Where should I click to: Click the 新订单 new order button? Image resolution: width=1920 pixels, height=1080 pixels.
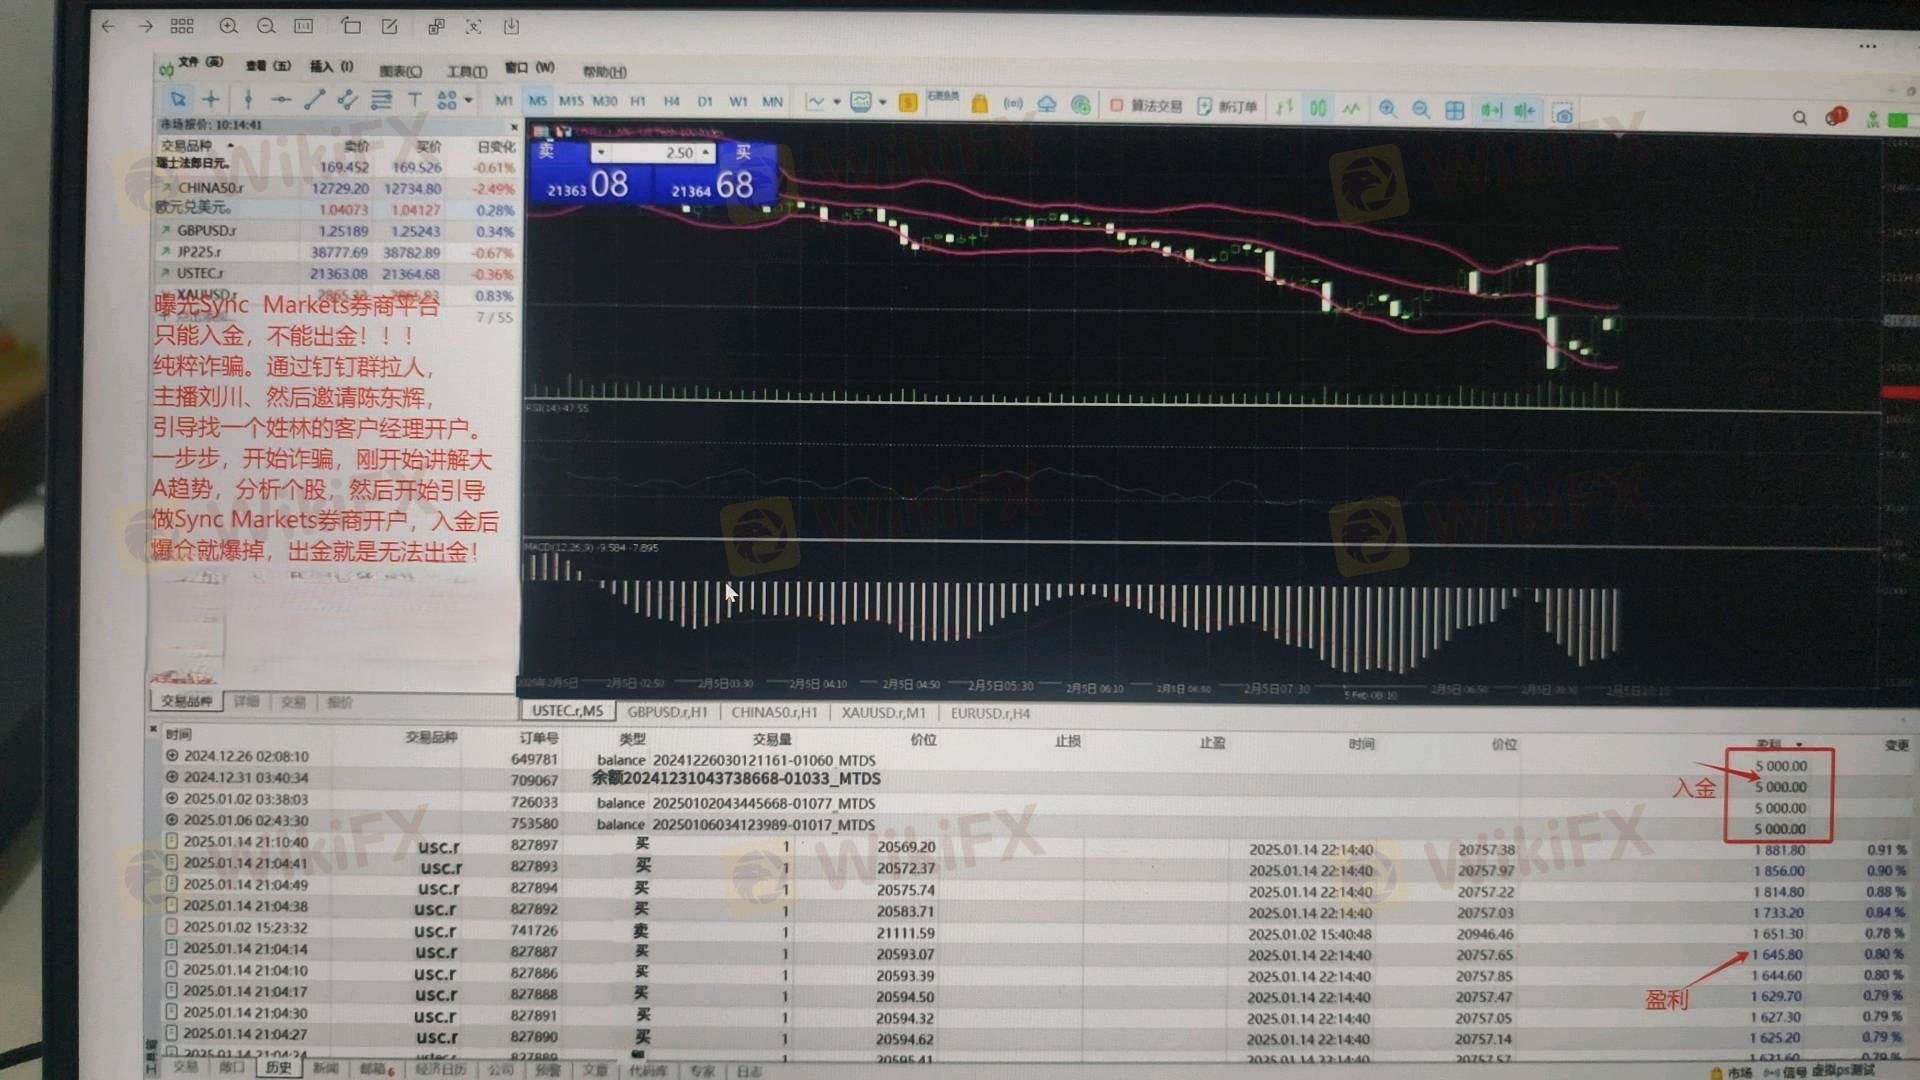tap(1228, 106)
